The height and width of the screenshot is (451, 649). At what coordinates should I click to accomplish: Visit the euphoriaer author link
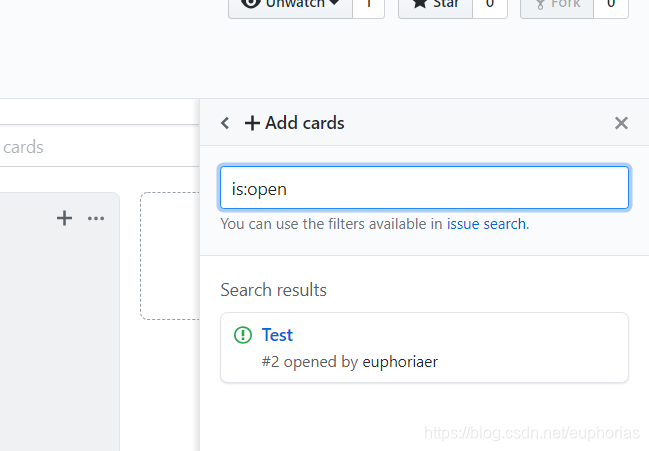[x=400, y=362]
